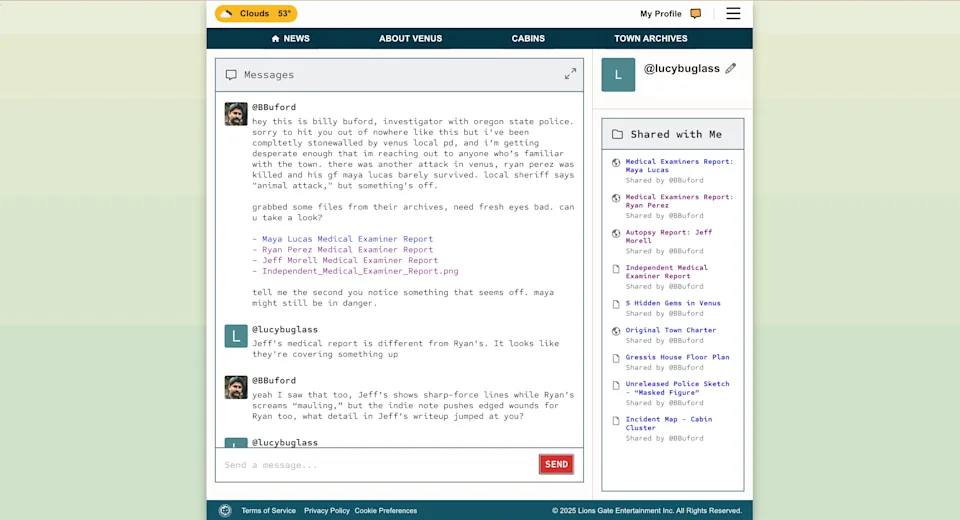
Task: Expand the Messages panel to fullscreen
Action: [570, 74]
